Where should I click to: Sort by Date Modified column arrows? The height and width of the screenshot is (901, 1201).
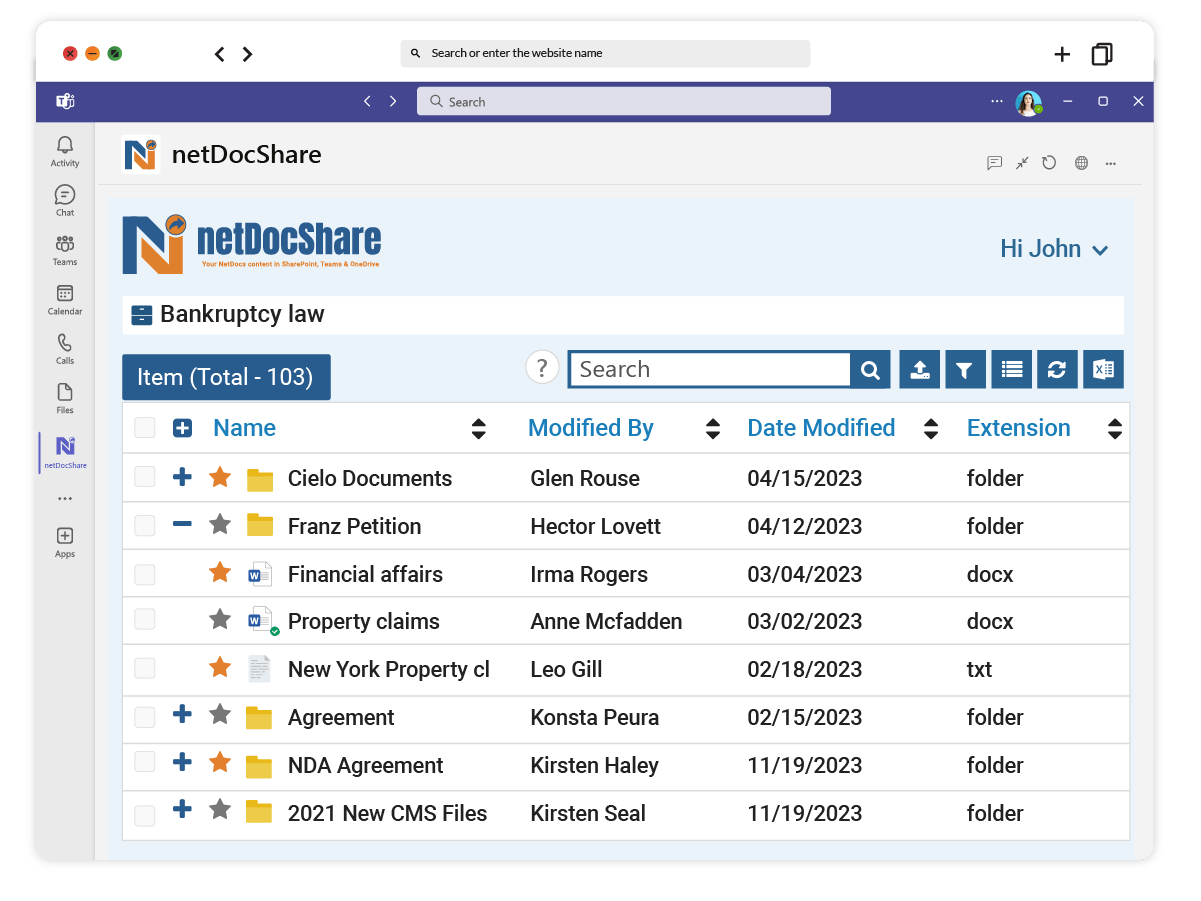click(x=931, y=429)
